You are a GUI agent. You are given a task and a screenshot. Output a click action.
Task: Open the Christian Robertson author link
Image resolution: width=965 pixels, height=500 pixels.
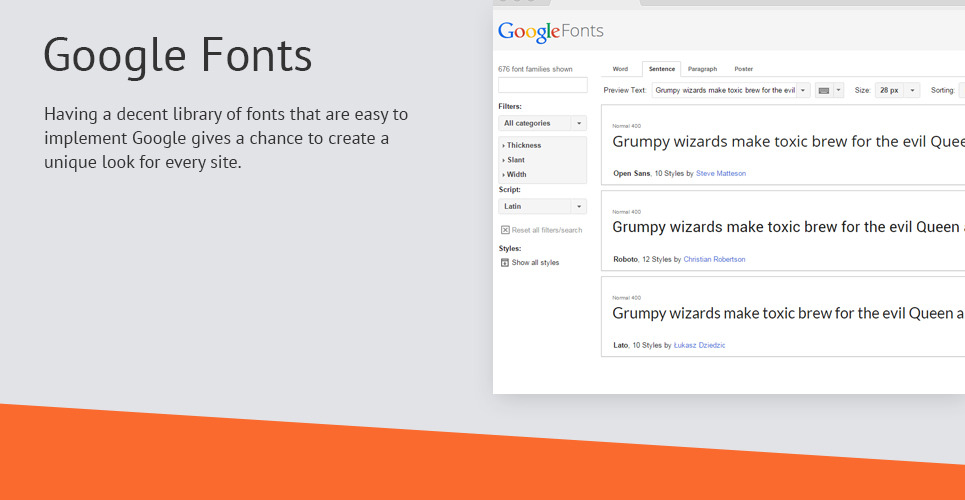pos(714,259)
